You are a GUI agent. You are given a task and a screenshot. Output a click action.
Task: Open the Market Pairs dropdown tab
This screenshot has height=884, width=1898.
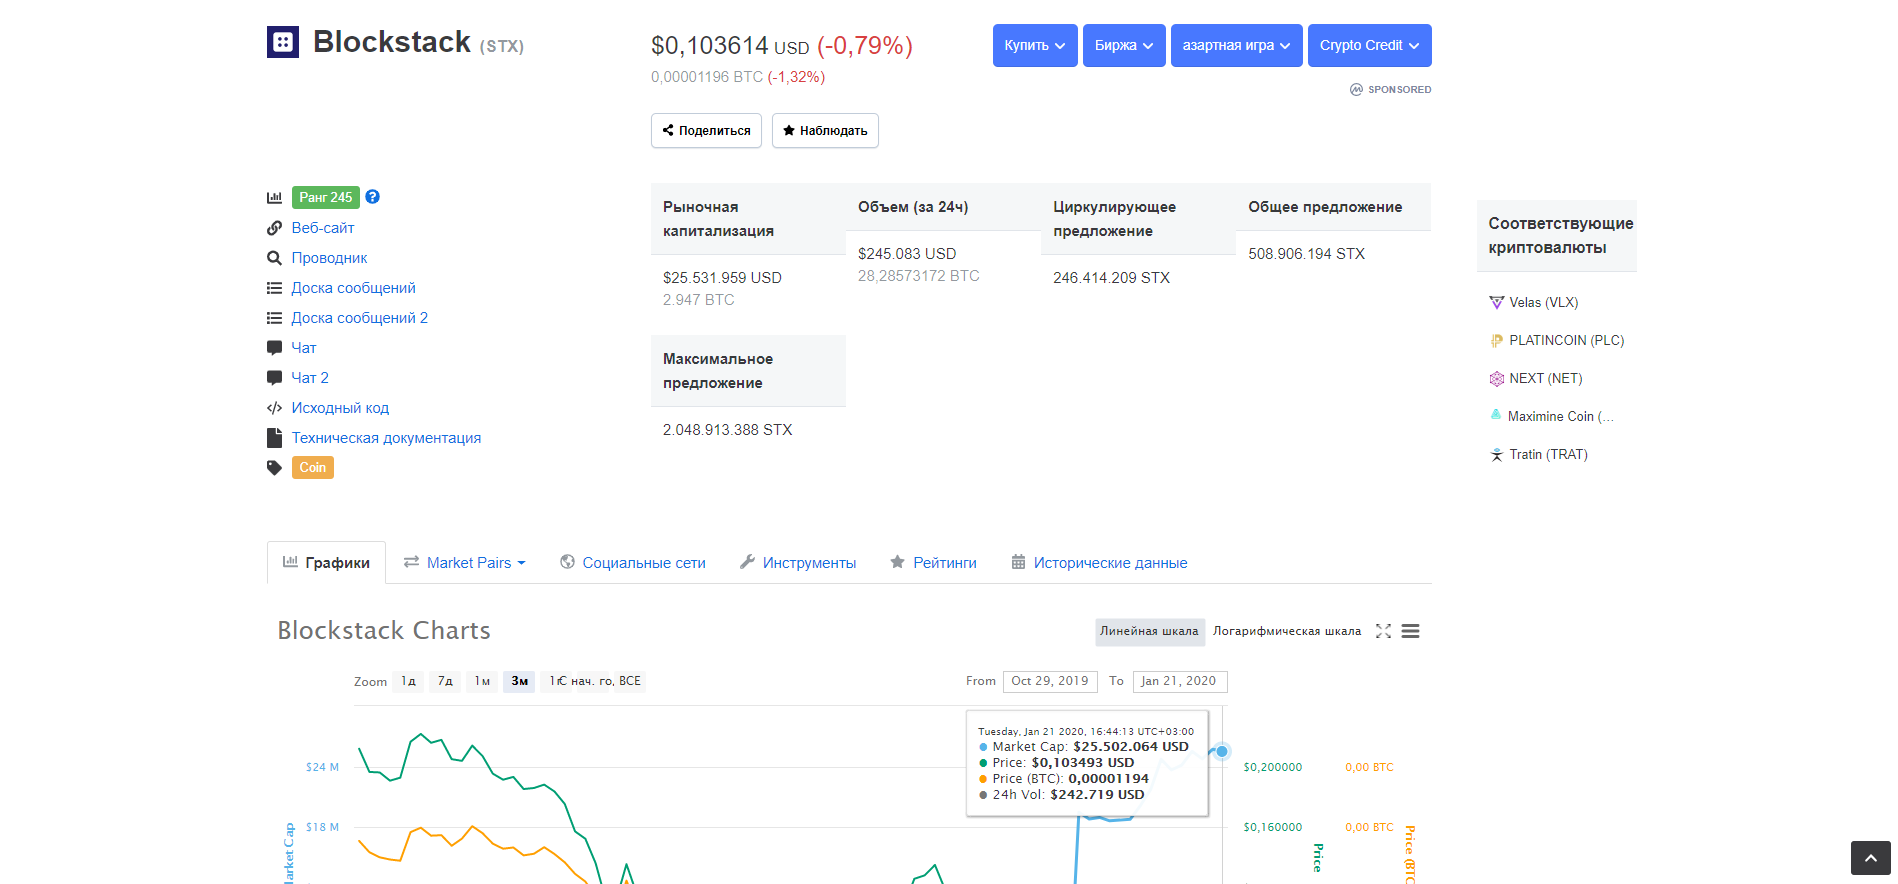(465, 563)
